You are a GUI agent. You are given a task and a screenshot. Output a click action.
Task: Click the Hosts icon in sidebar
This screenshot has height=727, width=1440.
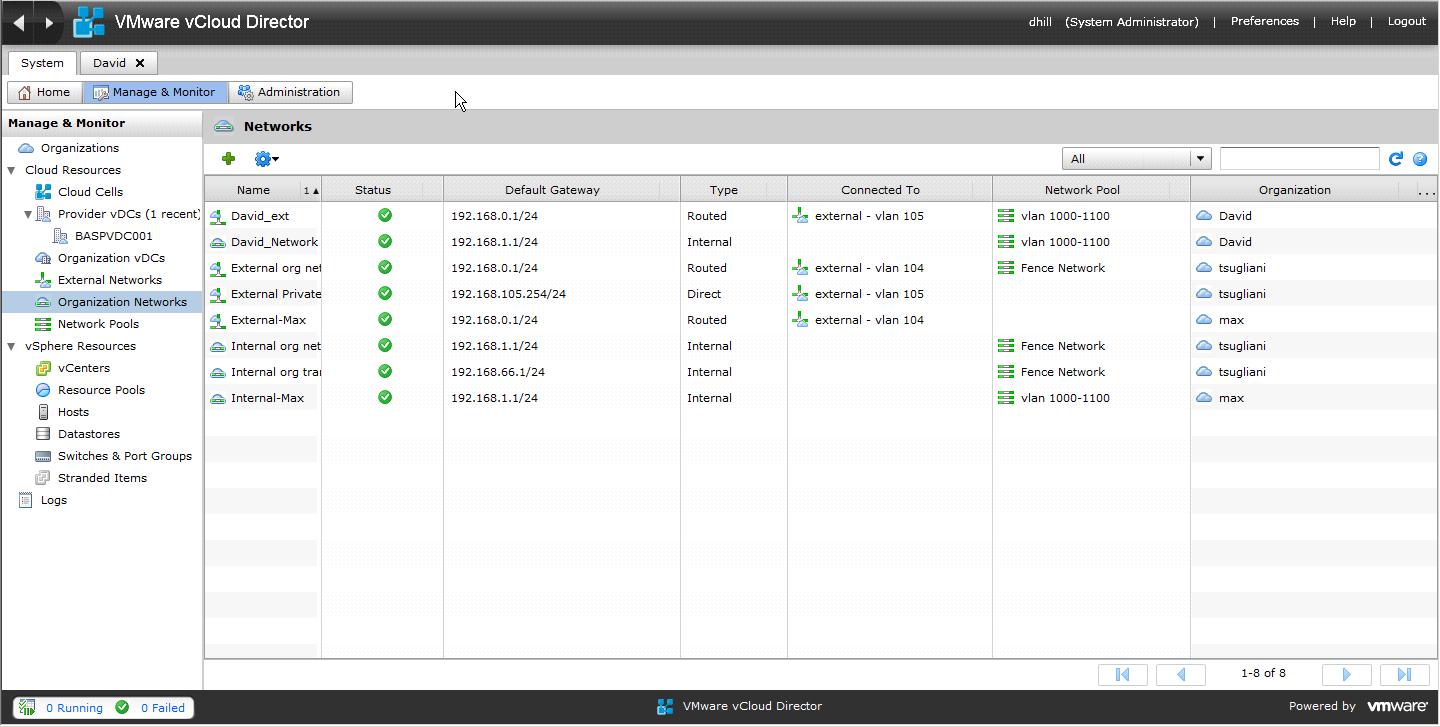[43, 412]
